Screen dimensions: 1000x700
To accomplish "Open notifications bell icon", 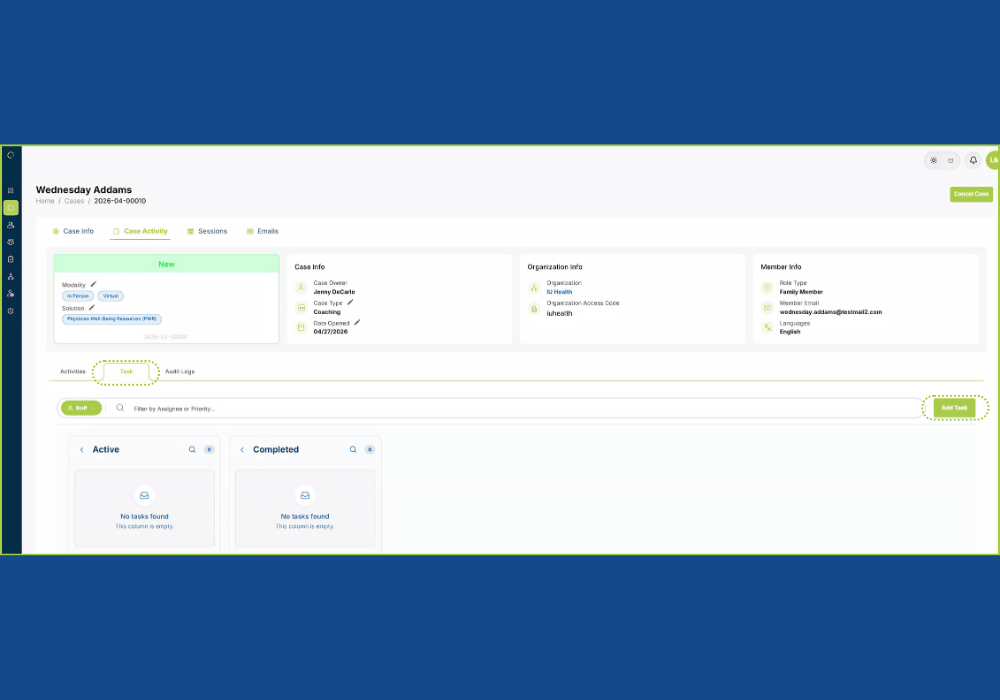I will coord(973,161).
